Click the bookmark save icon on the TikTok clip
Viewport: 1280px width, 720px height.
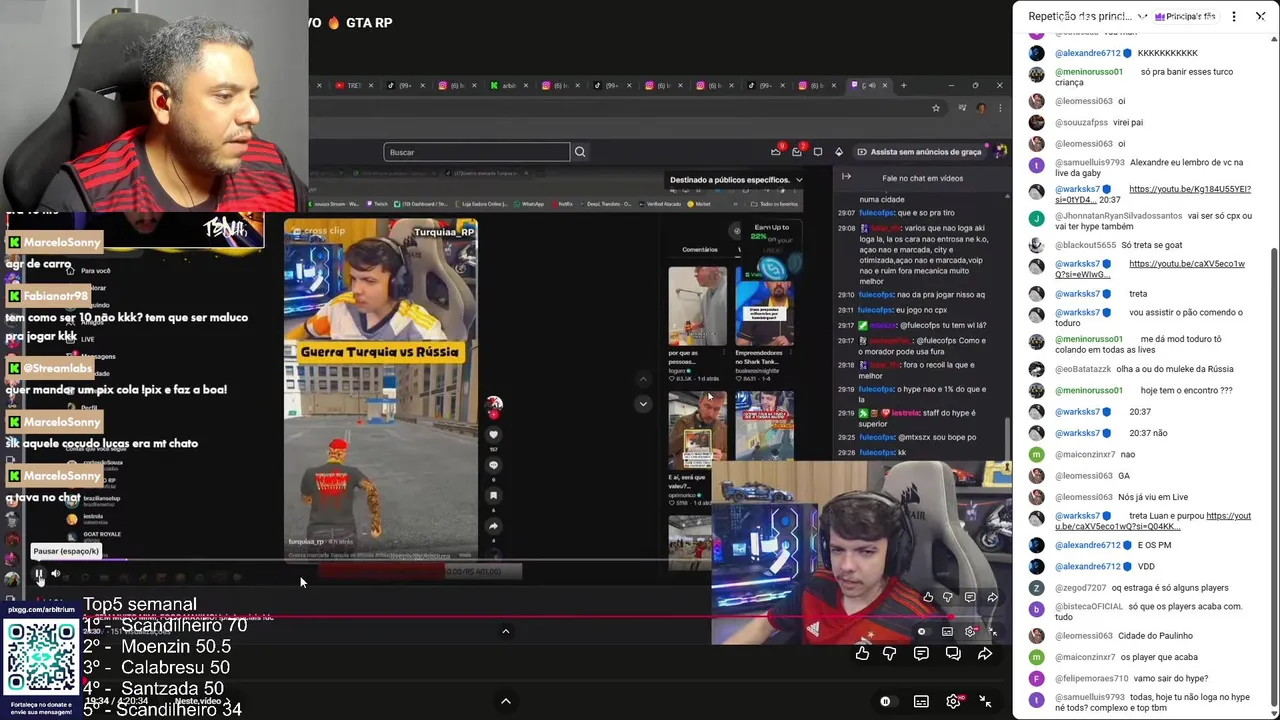coord(493,495)
